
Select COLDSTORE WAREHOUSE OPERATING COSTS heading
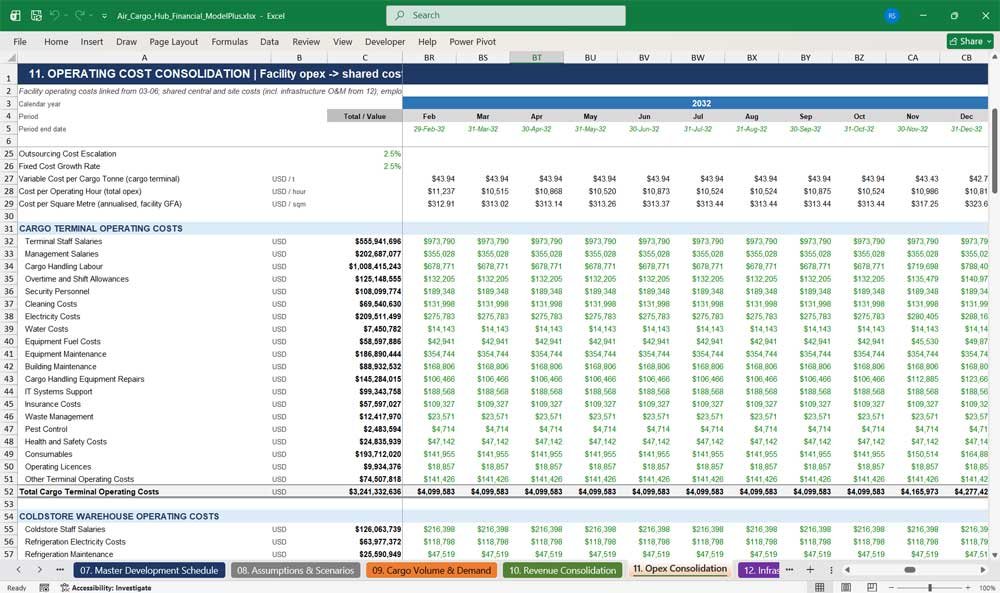pyautogui.click(x=119, y=516)
